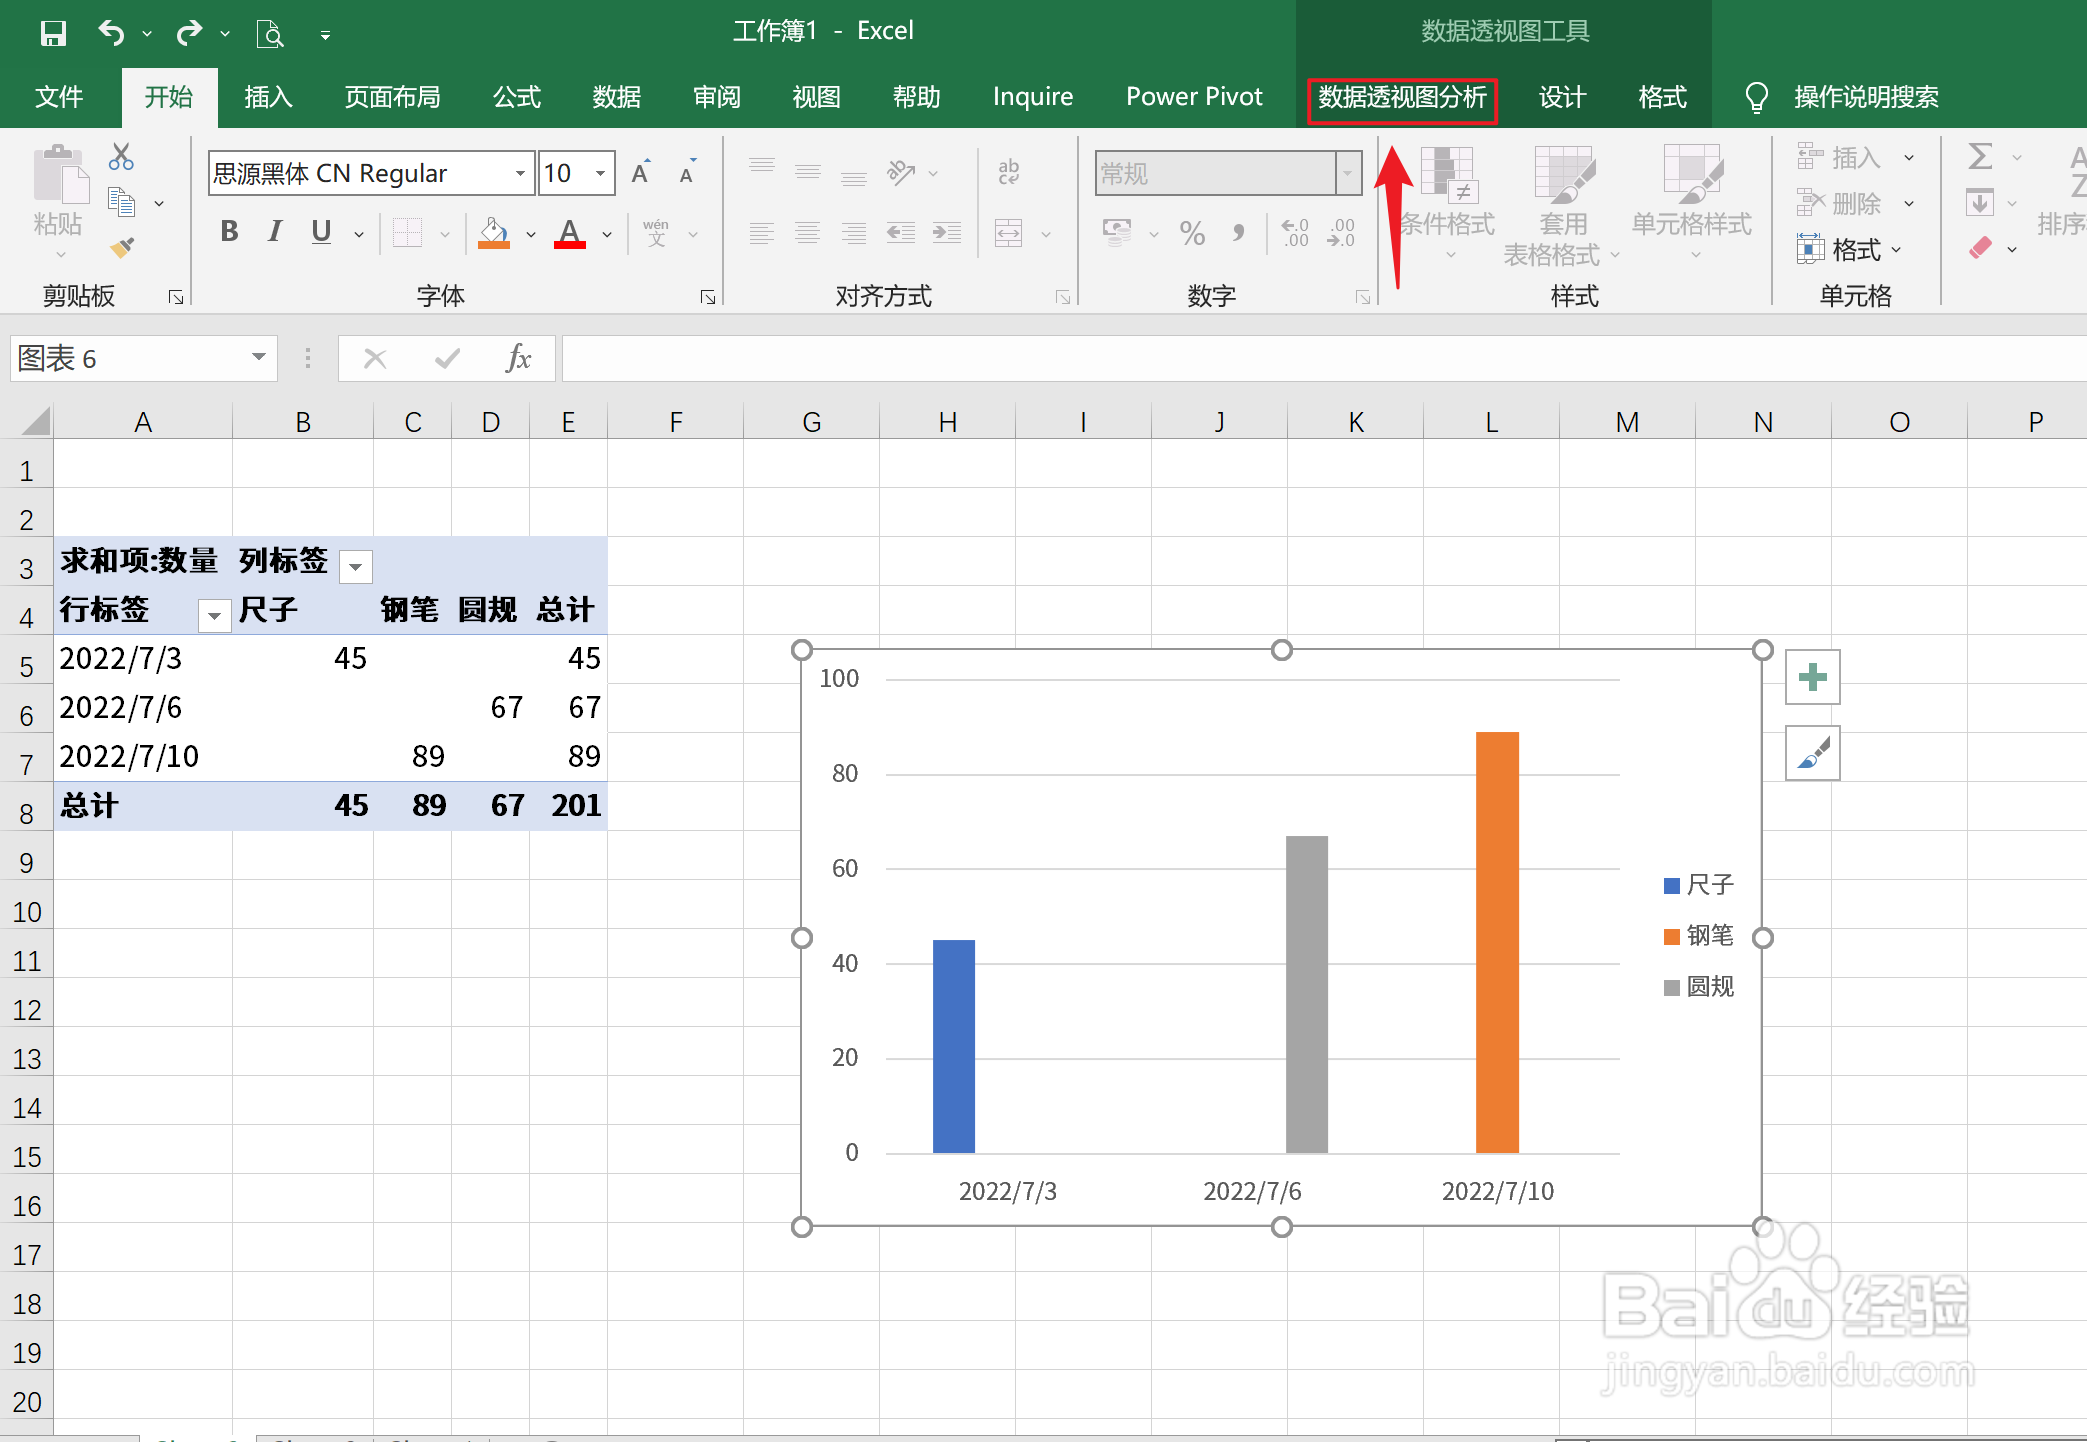Click the Save icon in title bar
The image size is (2087, 1442).
pos(53,33)
